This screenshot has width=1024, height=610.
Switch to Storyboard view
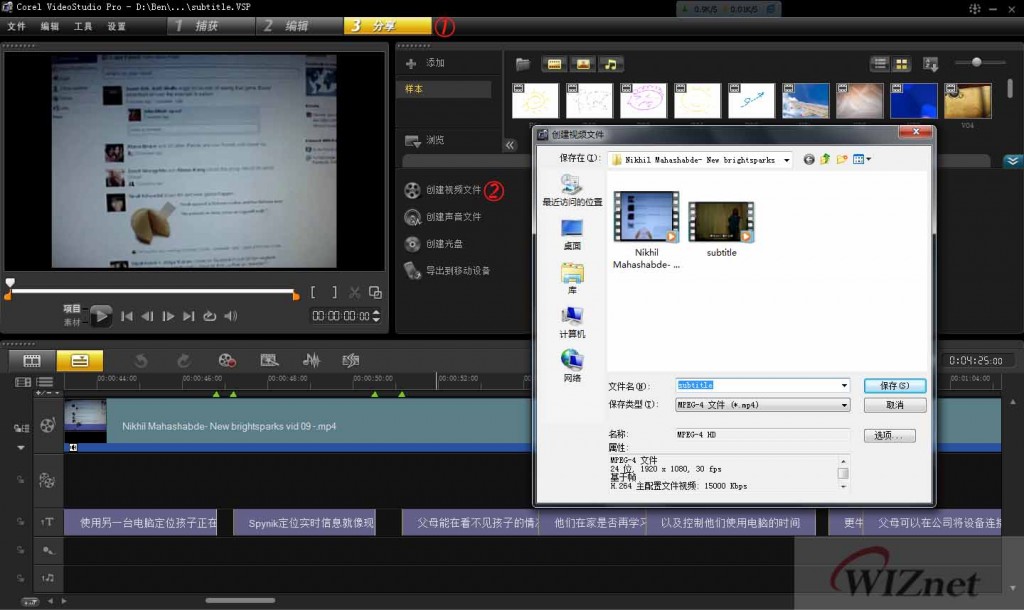pyautogui.click(x=32, y=360)
